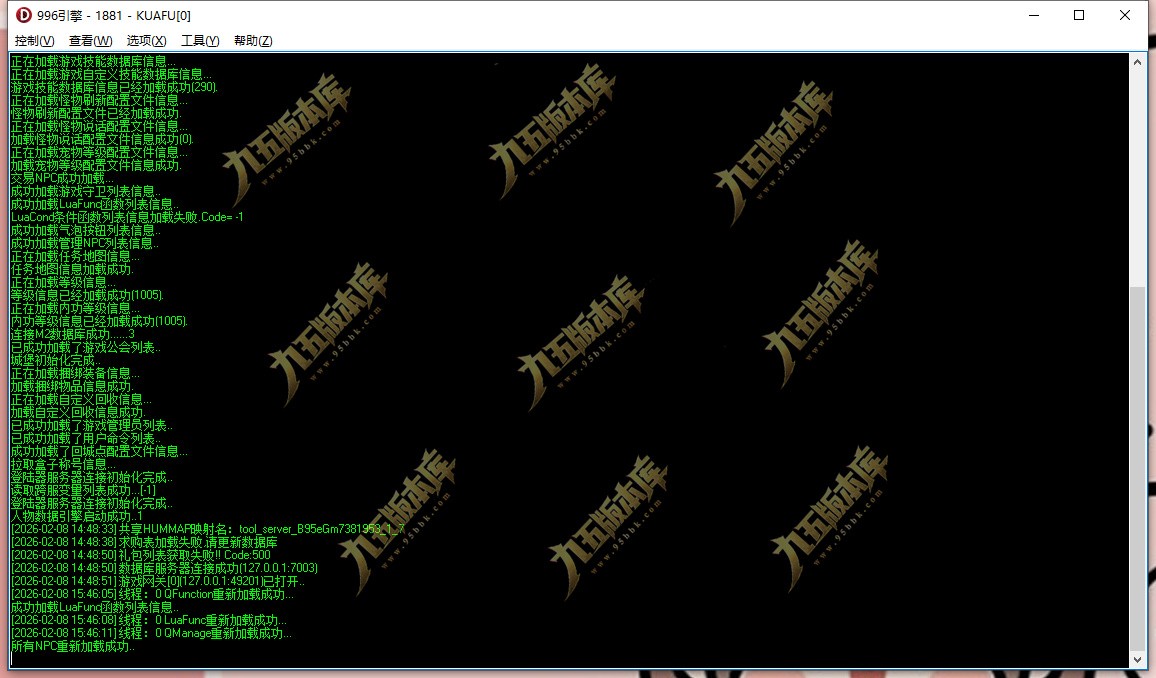Select log line '连接M2数据库成功......3'

(72, 334)
